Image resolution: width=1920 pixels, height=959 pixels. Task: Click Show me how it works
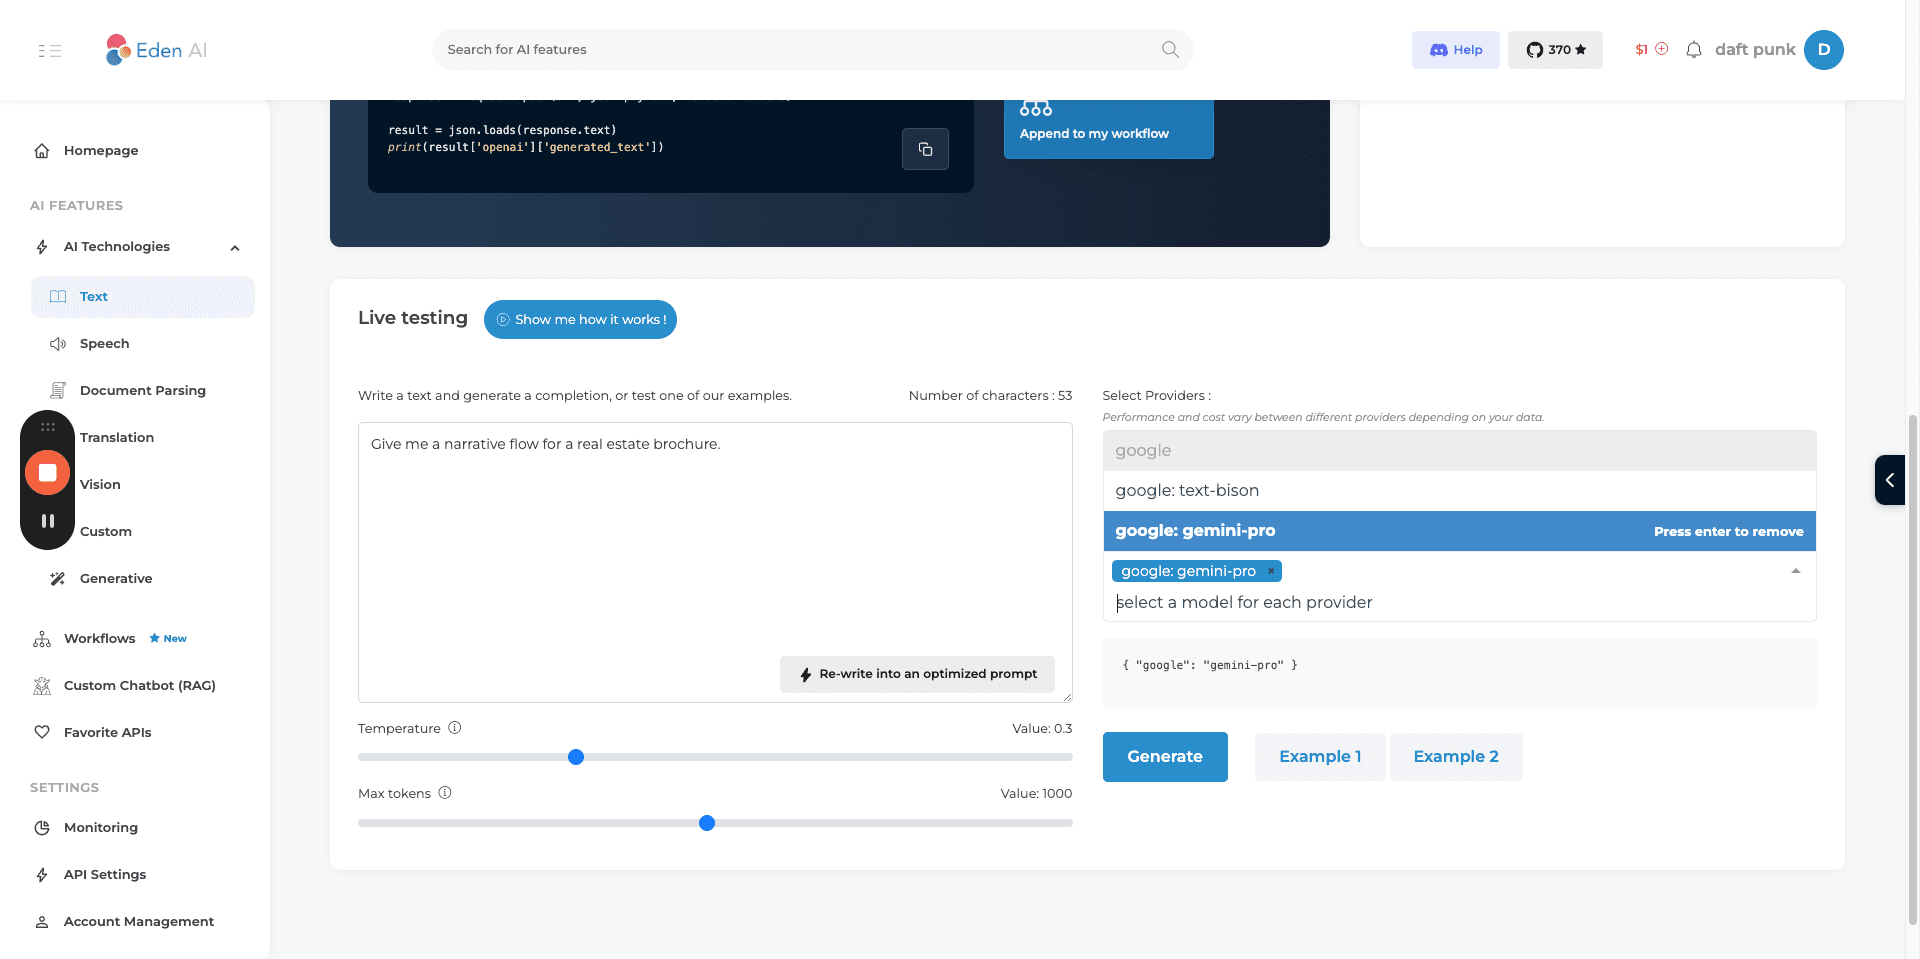[x=580, y=320]
